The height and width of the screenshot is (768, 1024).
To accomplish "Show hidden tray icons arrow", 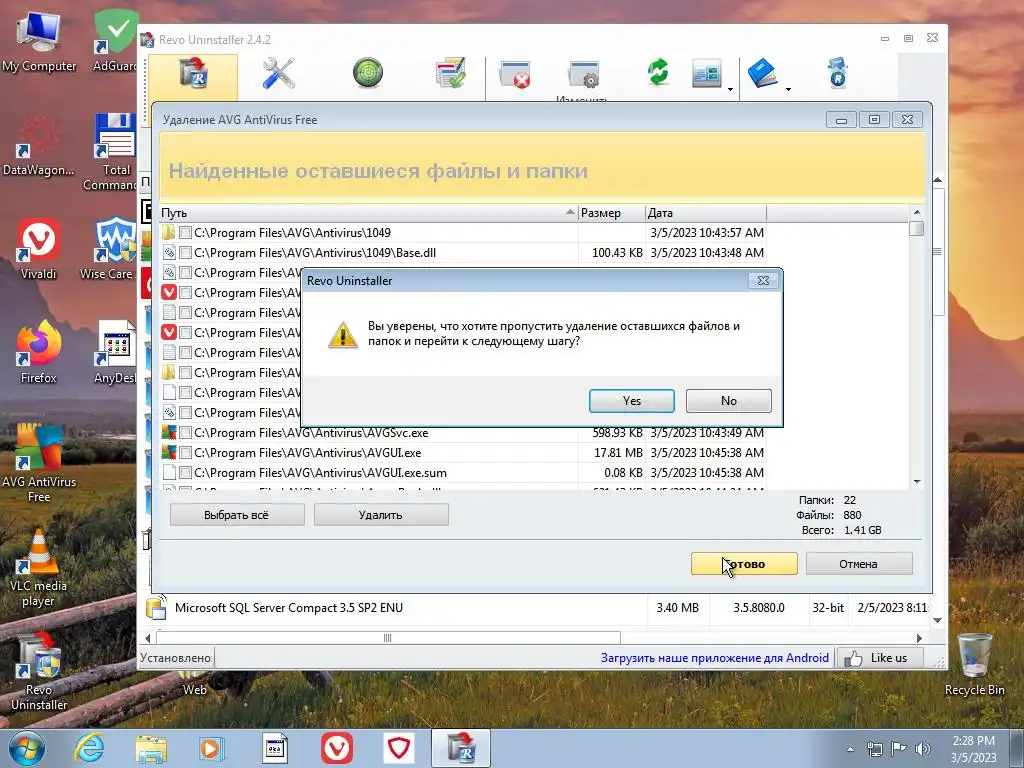I will 850,749.
